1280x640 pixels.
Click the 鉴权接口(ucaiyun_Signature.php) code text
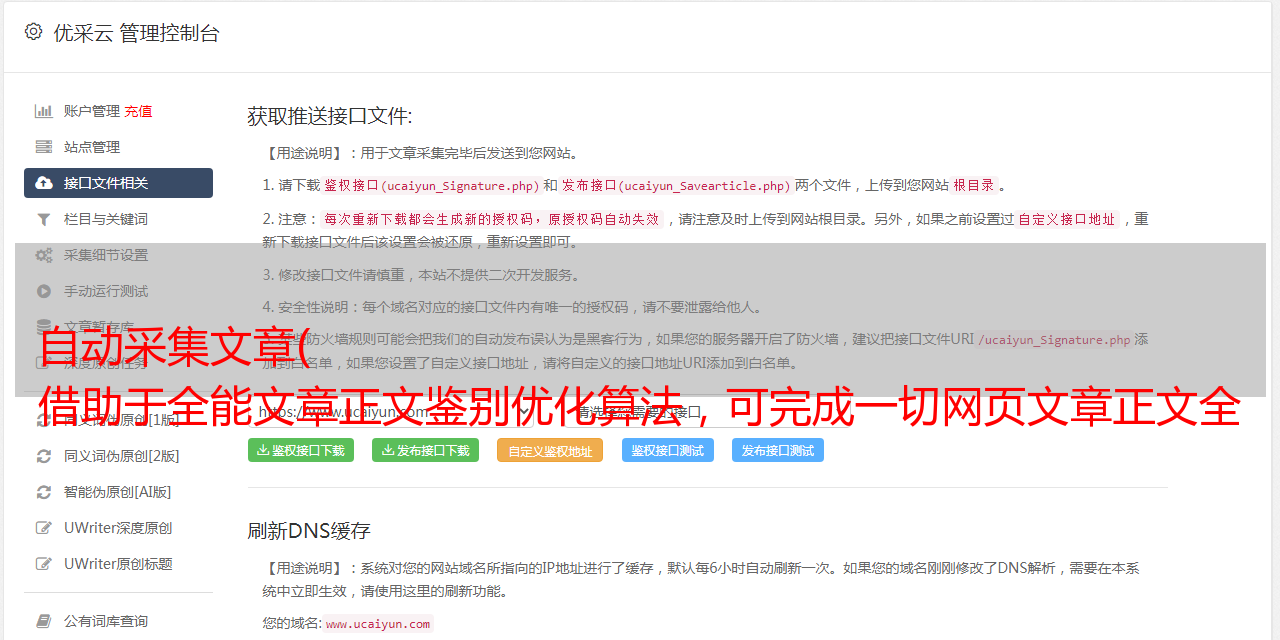431,185
